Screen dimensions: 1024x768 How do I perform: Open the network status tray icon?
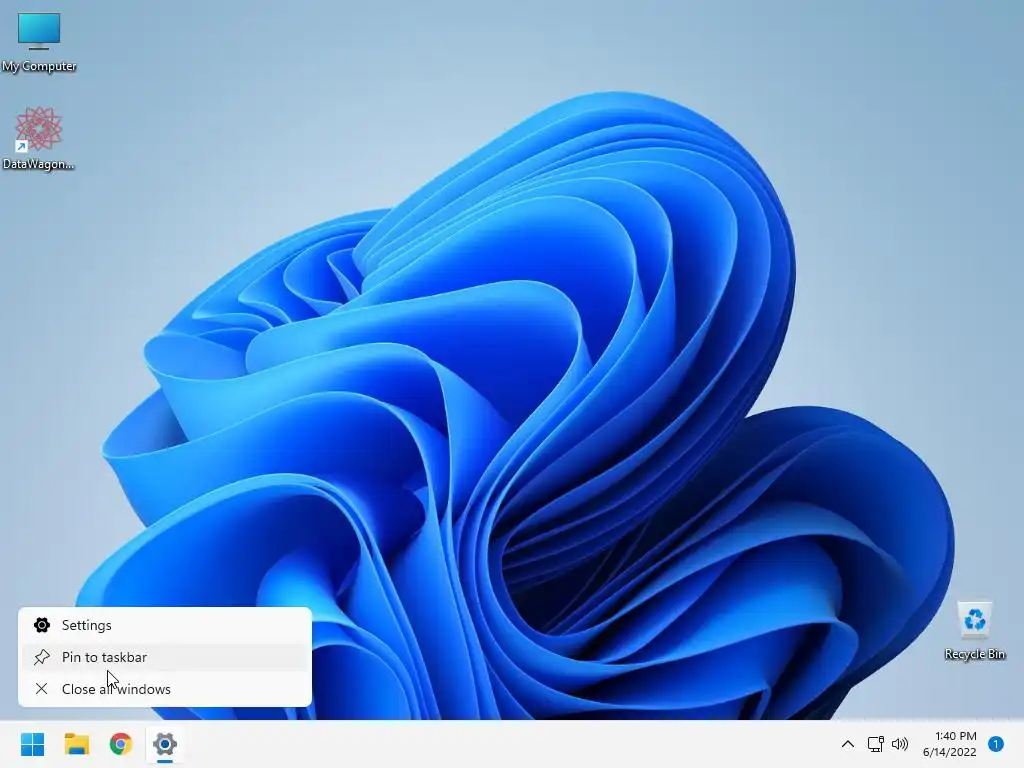(875, 744)
